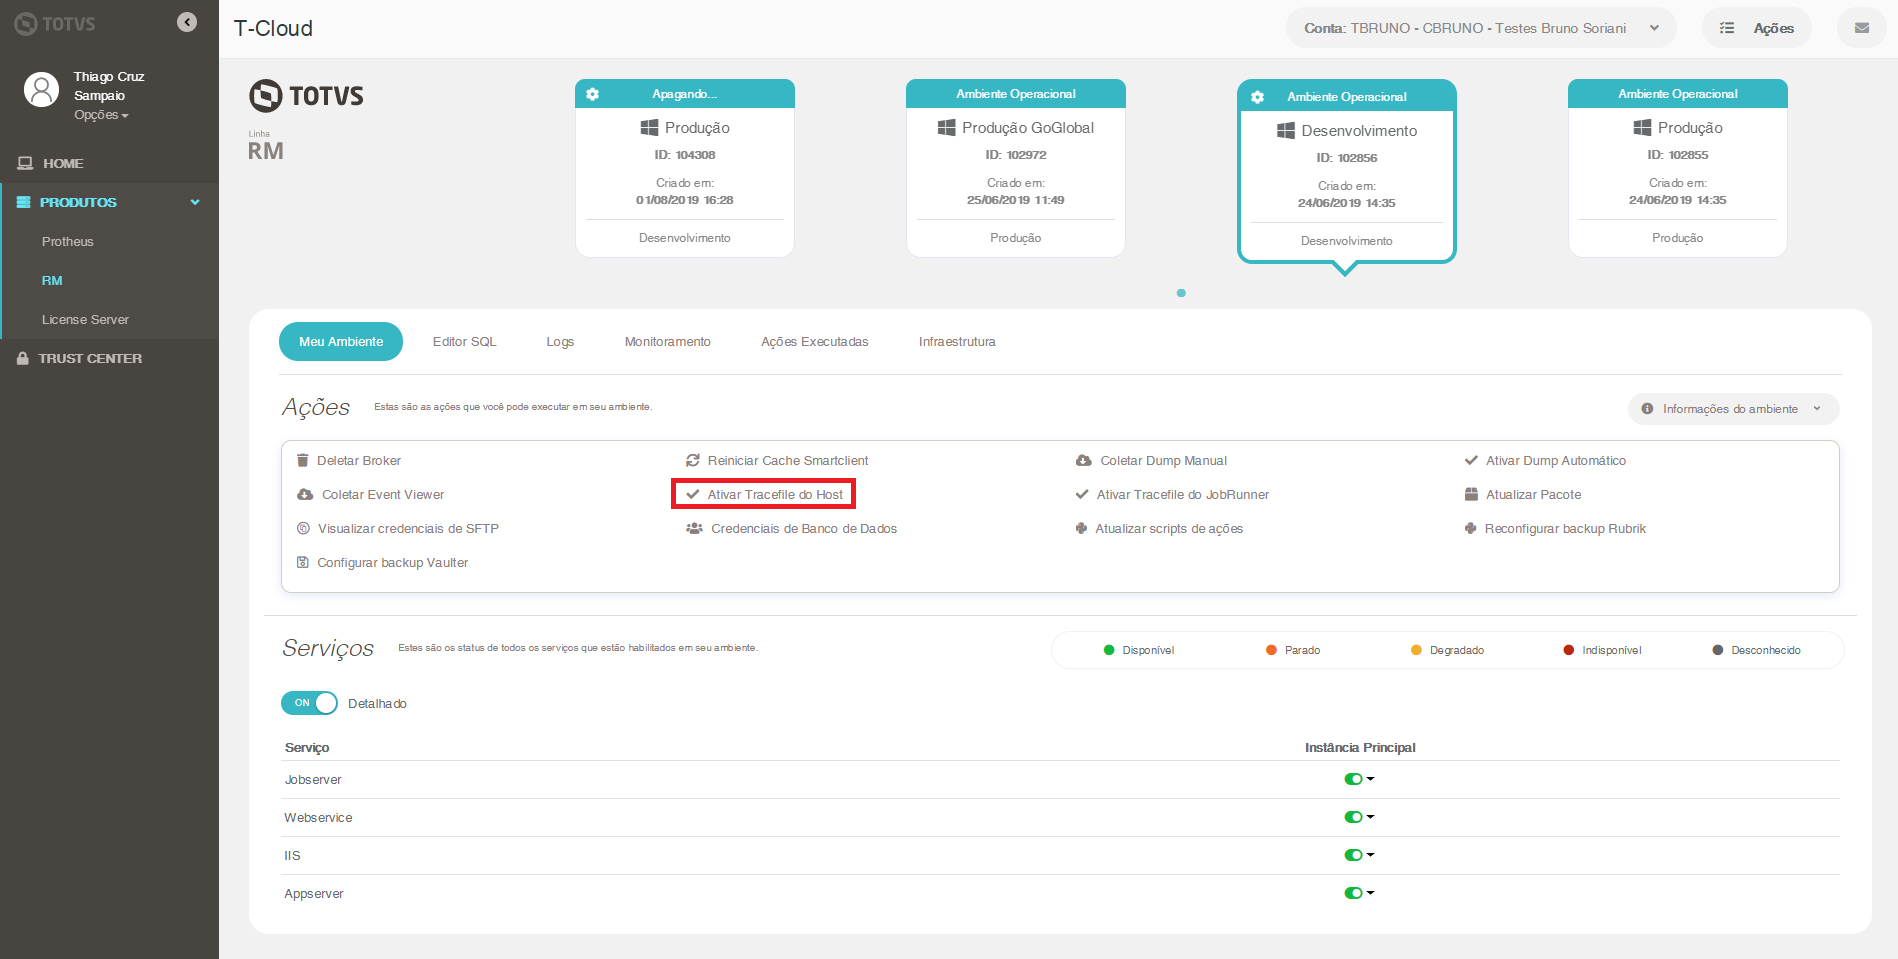Open the Infraestrutura tab
1898x959 pixels.
click(x=957, y=341)
